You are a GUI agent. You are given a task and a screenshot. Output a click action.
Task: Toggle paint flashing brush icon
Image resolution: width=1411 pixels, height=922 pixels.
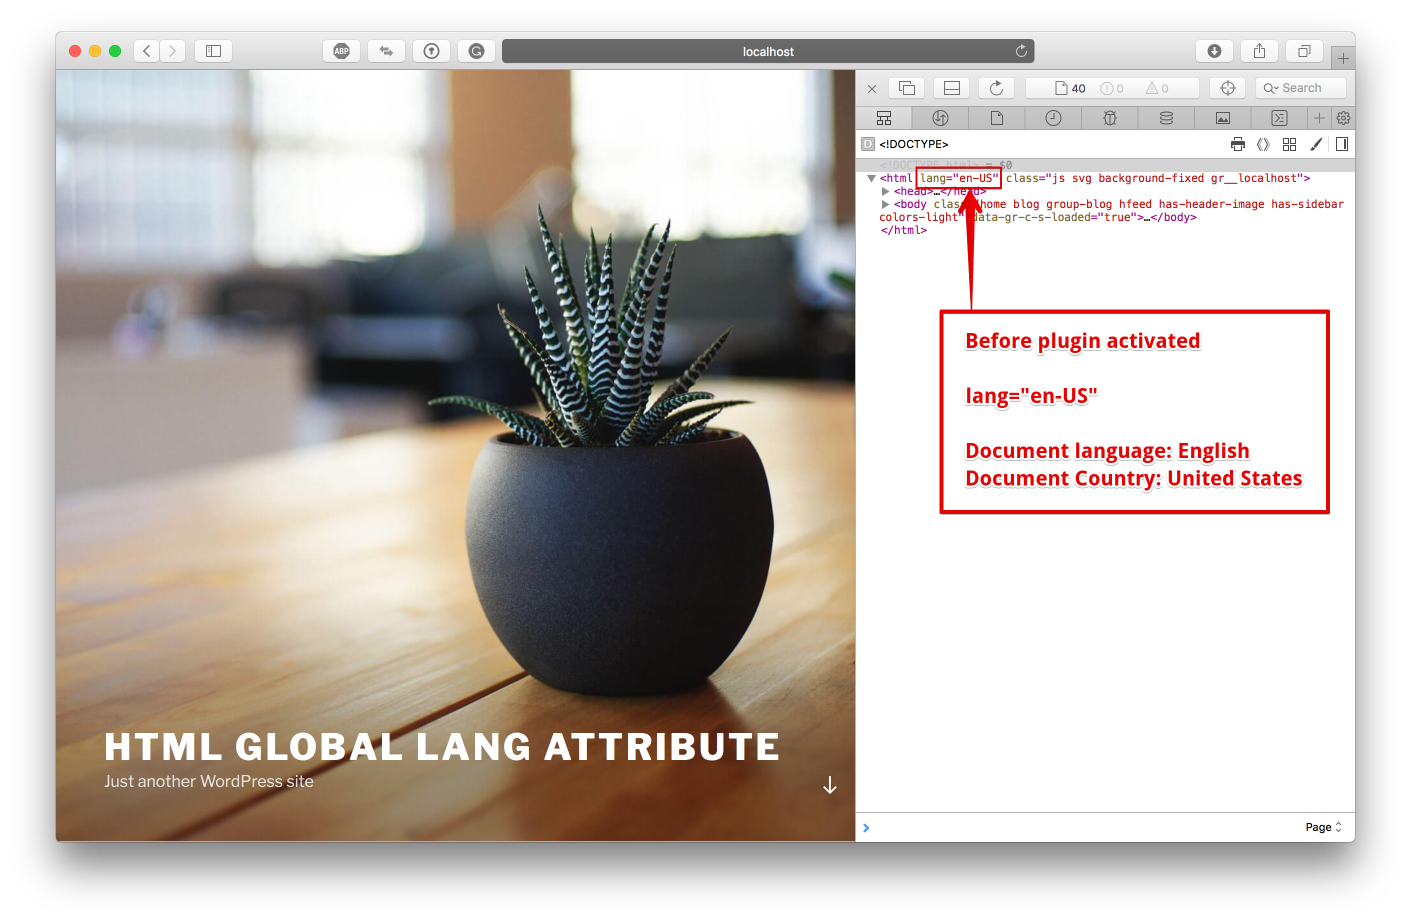[1316, 144]
